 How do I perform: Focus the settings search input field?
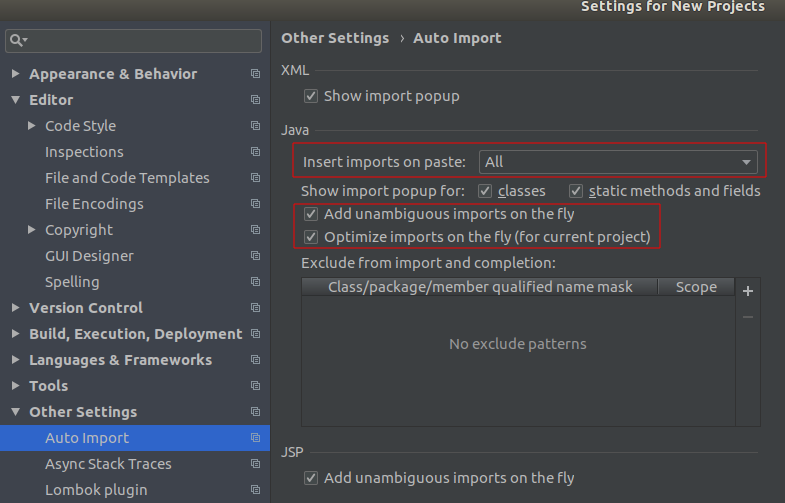(133, 41)
